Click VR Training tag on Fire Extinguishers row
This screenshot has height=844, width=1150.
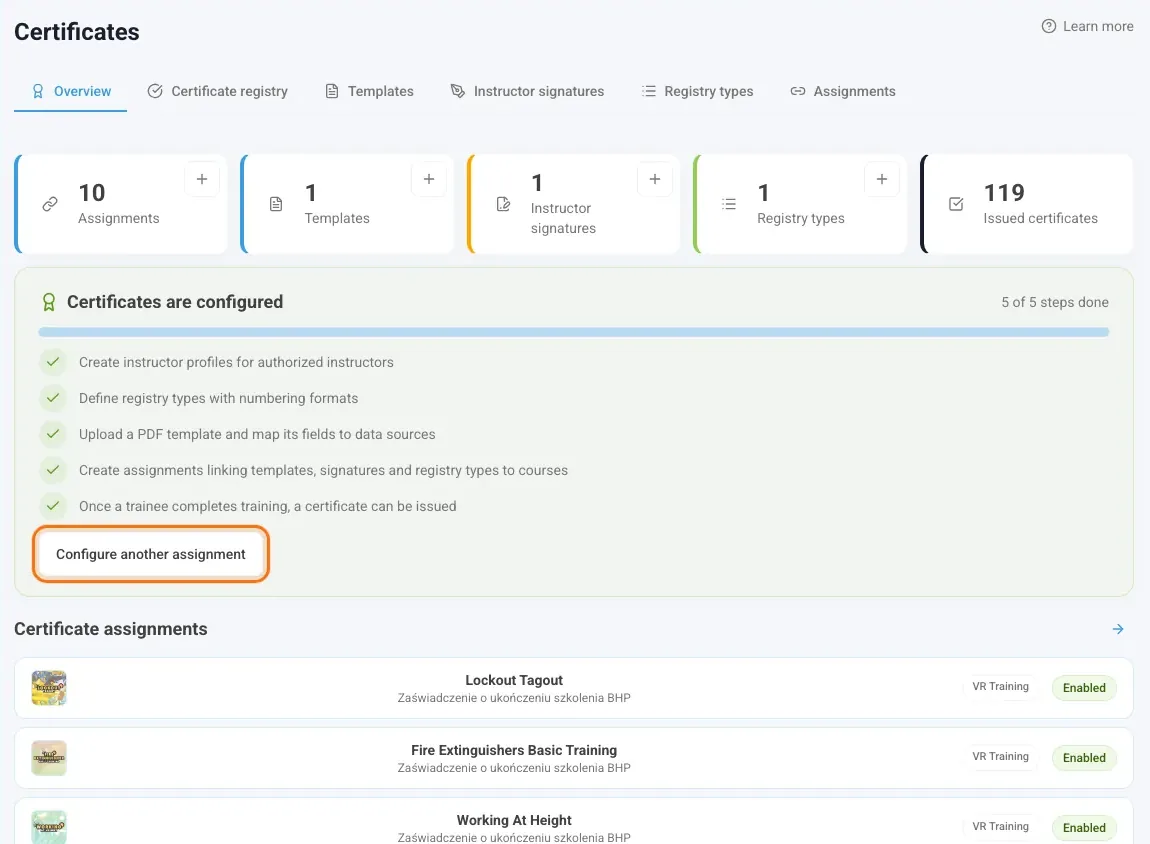[x=1000, y=756]
